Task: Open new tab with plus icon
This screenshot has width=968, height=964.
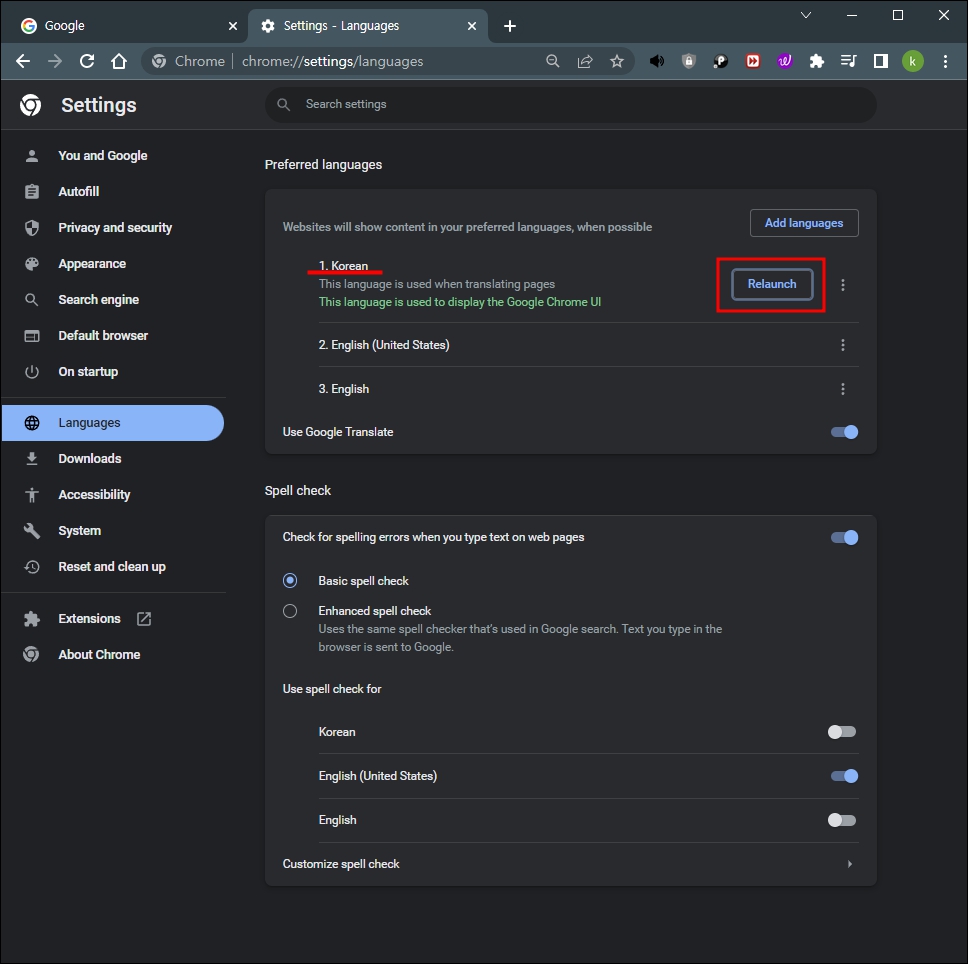Action: pos(510,26)
